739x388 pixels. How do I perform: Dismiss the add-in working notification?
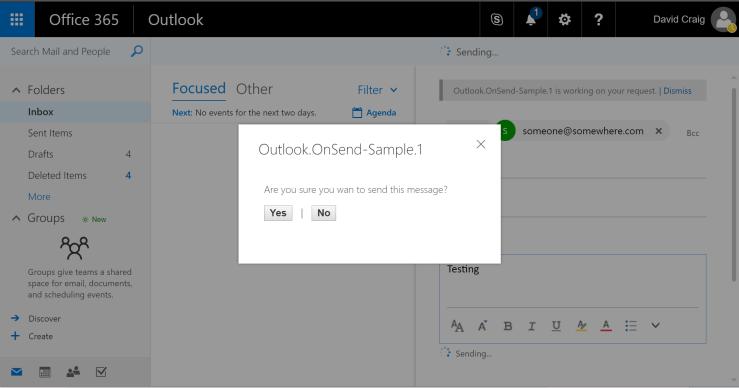(x=677, y=91)
